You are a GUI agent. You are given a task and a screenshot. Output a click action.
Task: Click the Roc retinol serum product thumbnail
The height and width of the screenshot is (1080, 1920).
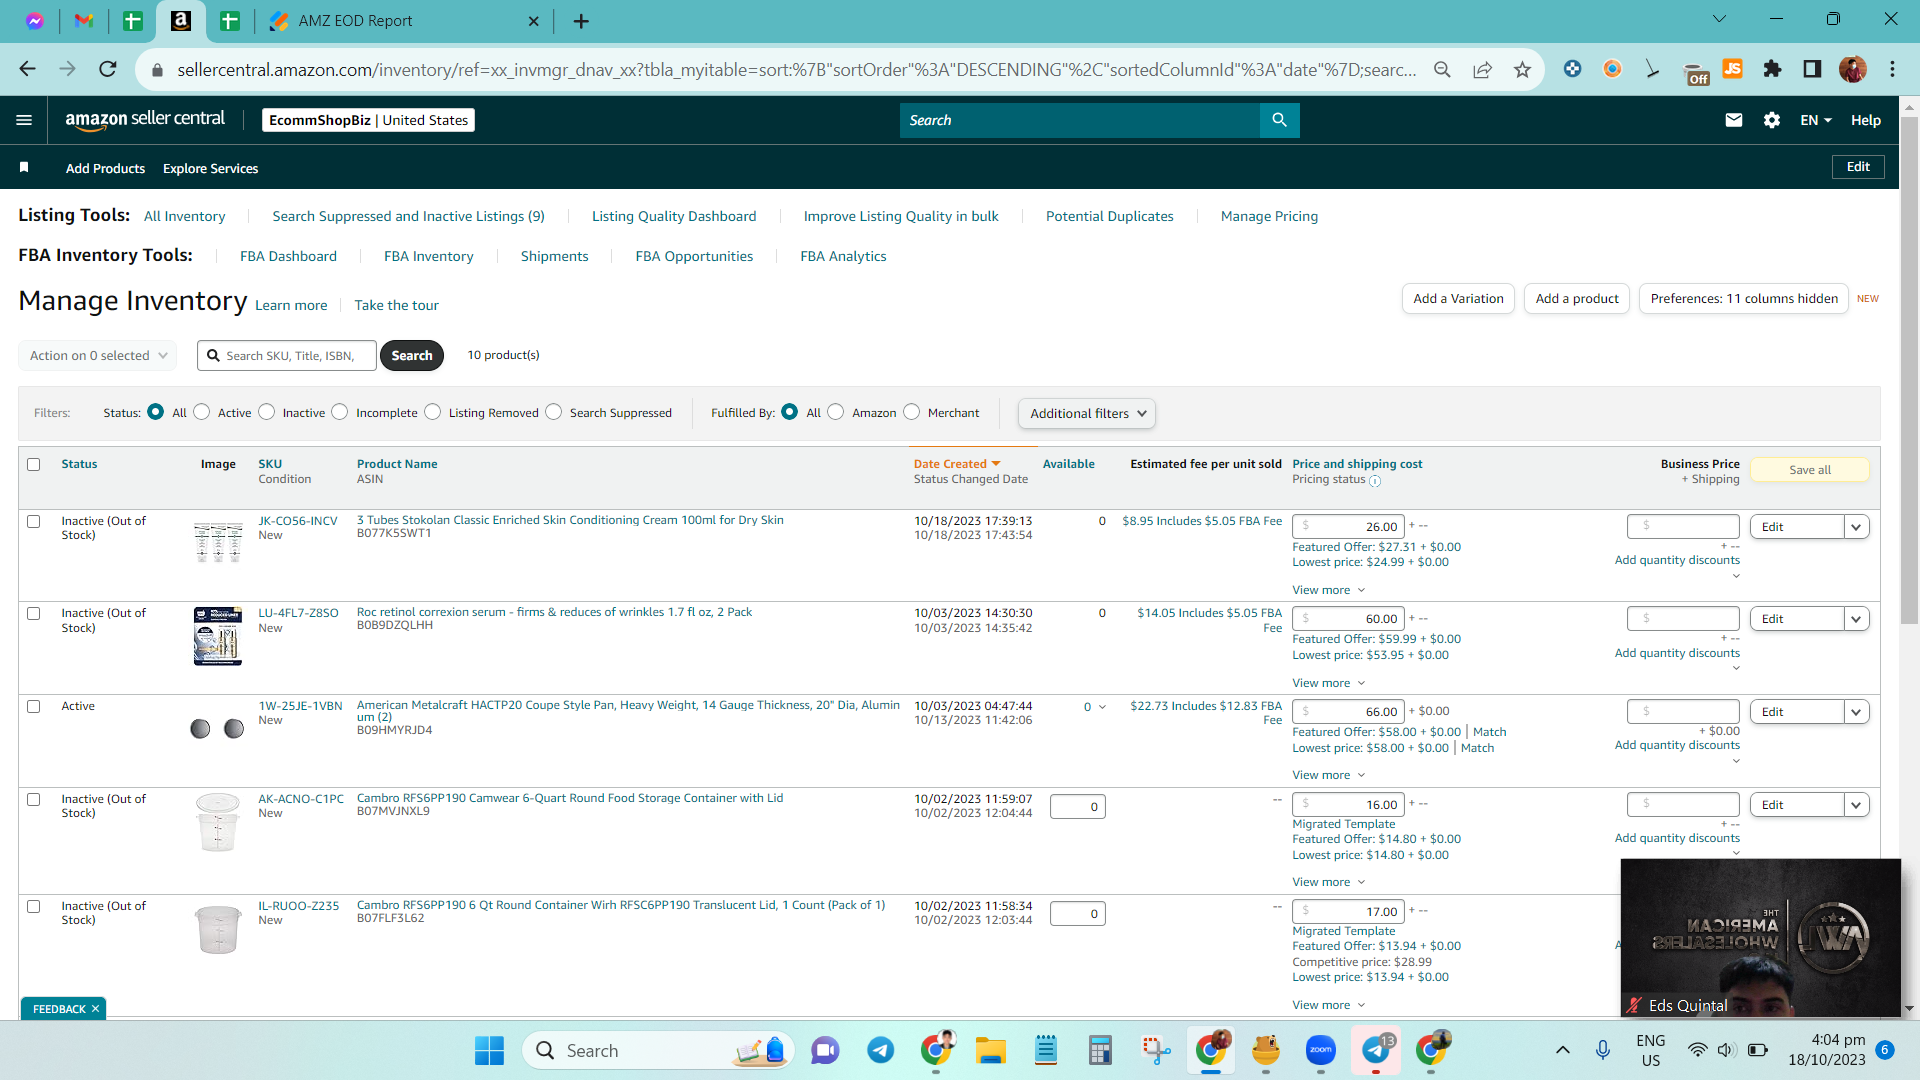coord(218,636)
